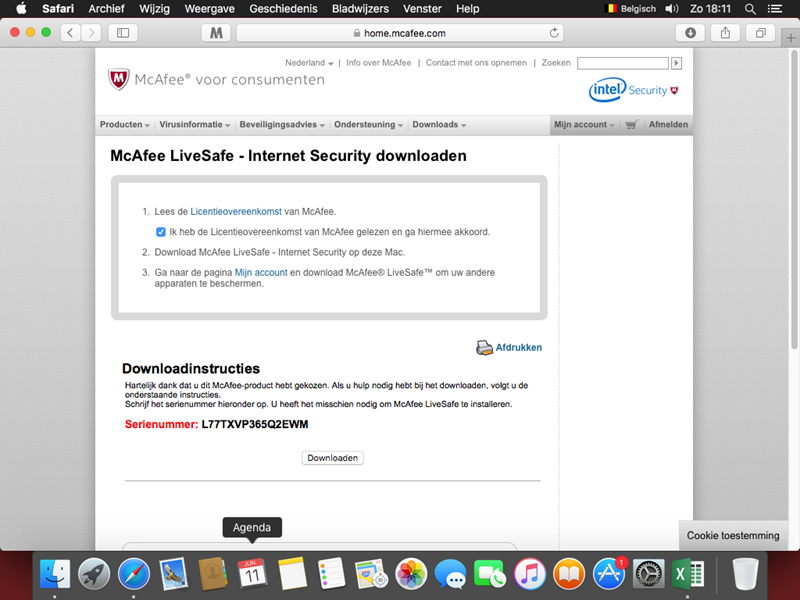This screenshot has height=600, width=800.
Task: Open Contact met ons opnemen link
Action: (x=476, y=63)
